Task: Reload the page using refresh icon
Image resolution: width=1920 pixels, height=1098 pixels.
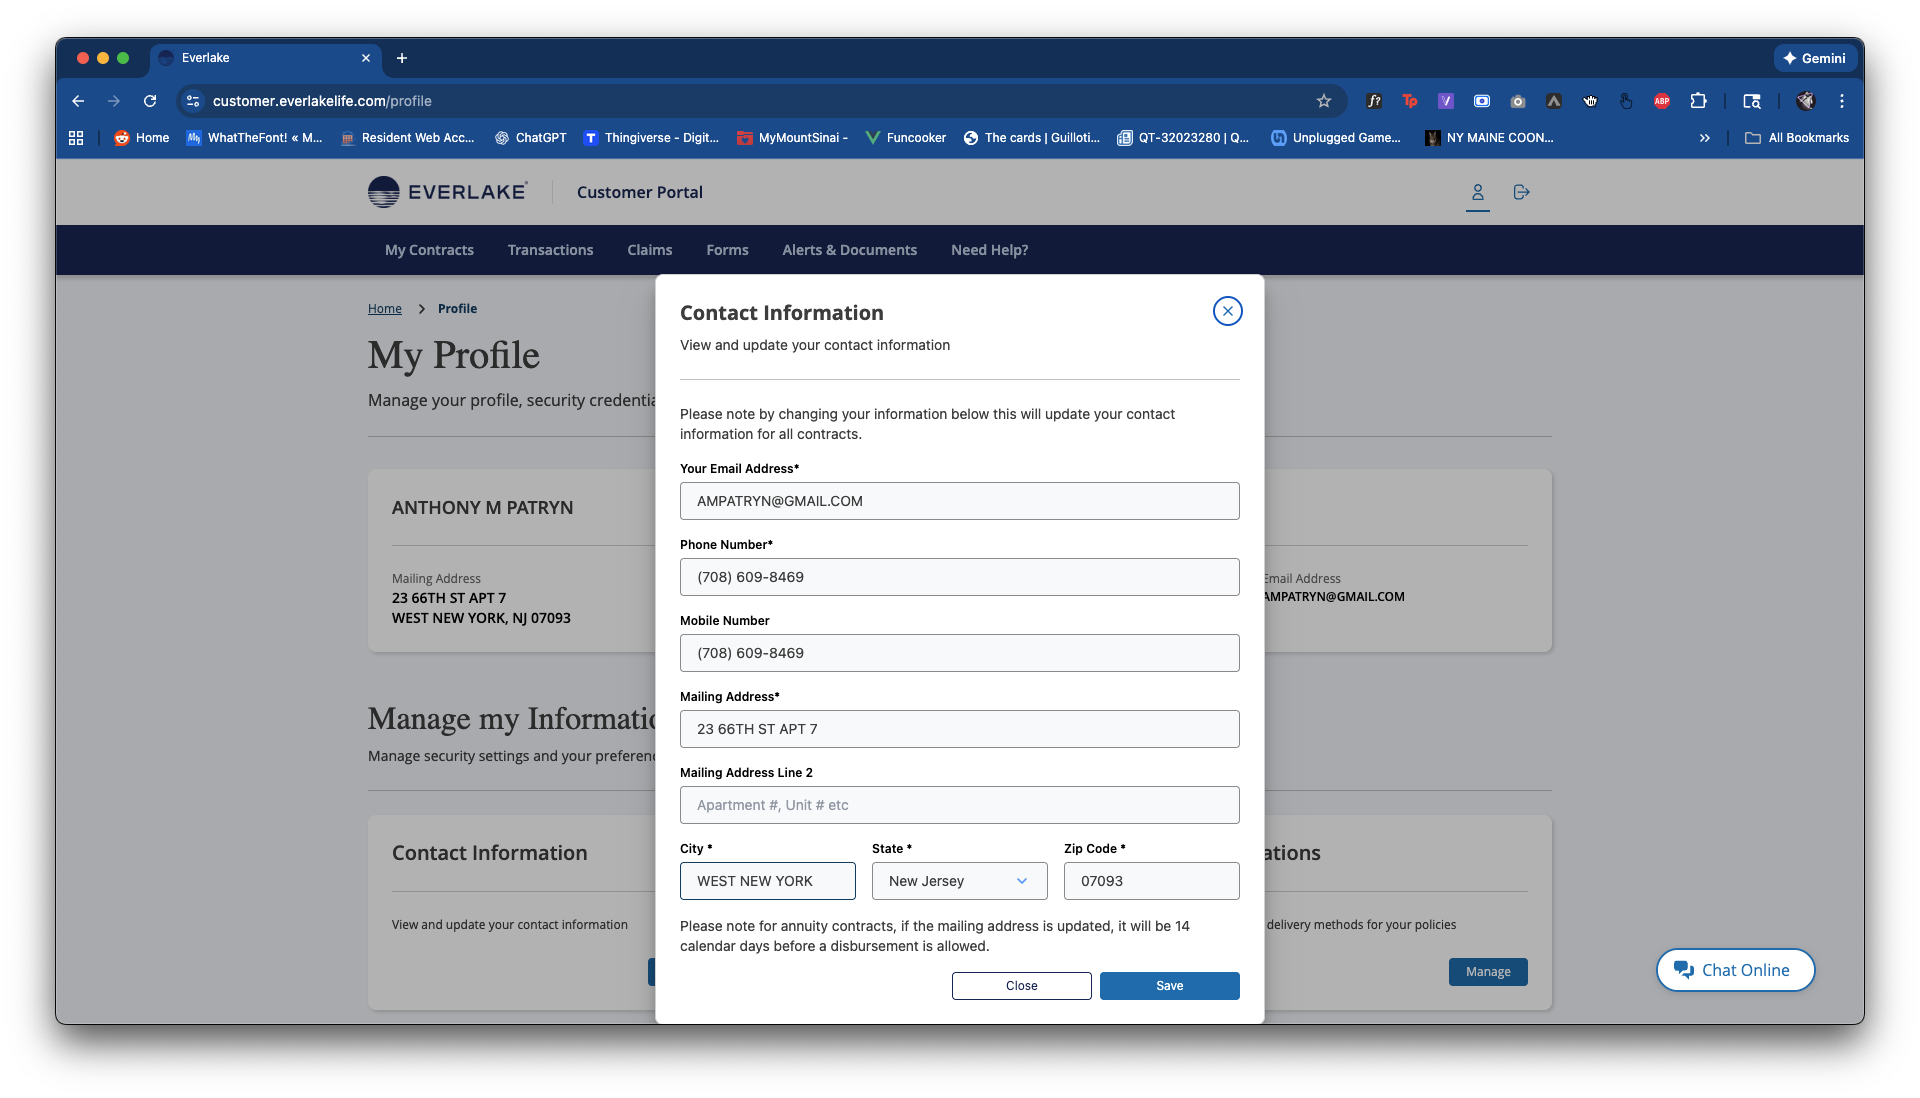Action: click(x=150, y=101)
